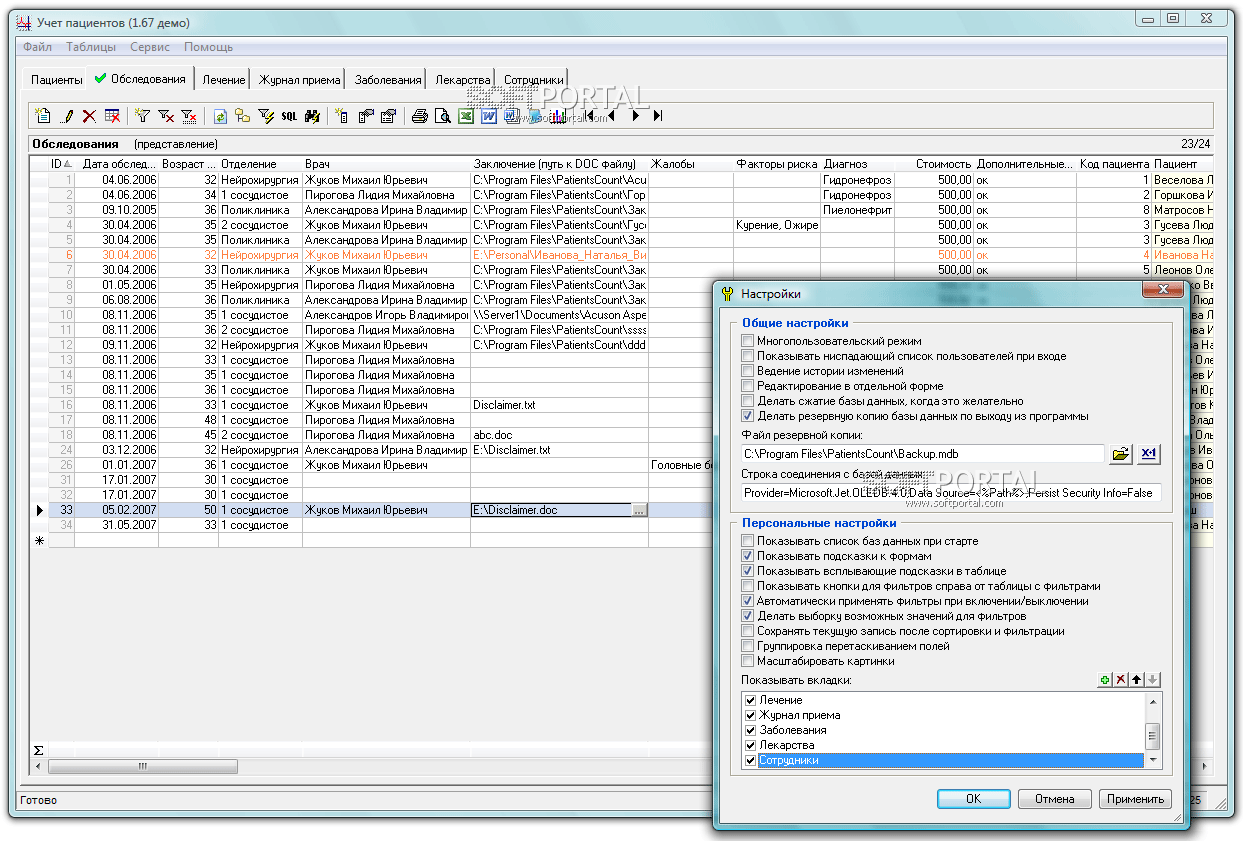The height and width of the screenshot is (841, 1243).
Task: Click the new record toolbar icon
Action: [x=43, y=116]
